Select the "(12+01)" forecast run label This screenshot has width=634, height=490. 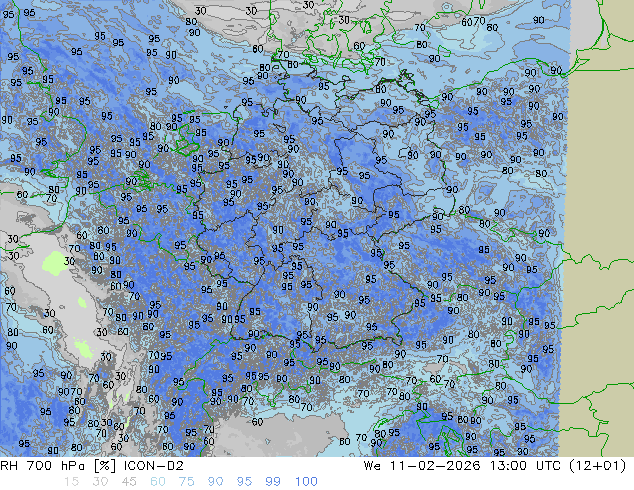coord(598,466)
